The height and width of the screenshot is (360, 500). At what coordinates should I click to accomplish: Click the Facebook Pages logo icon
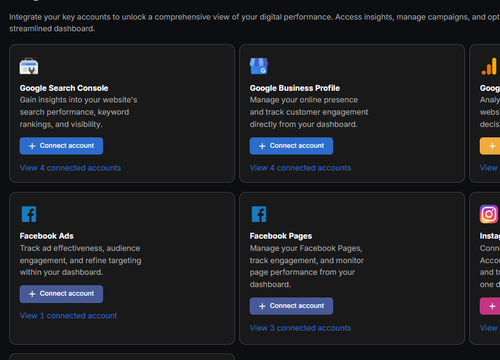coord(259,214)
